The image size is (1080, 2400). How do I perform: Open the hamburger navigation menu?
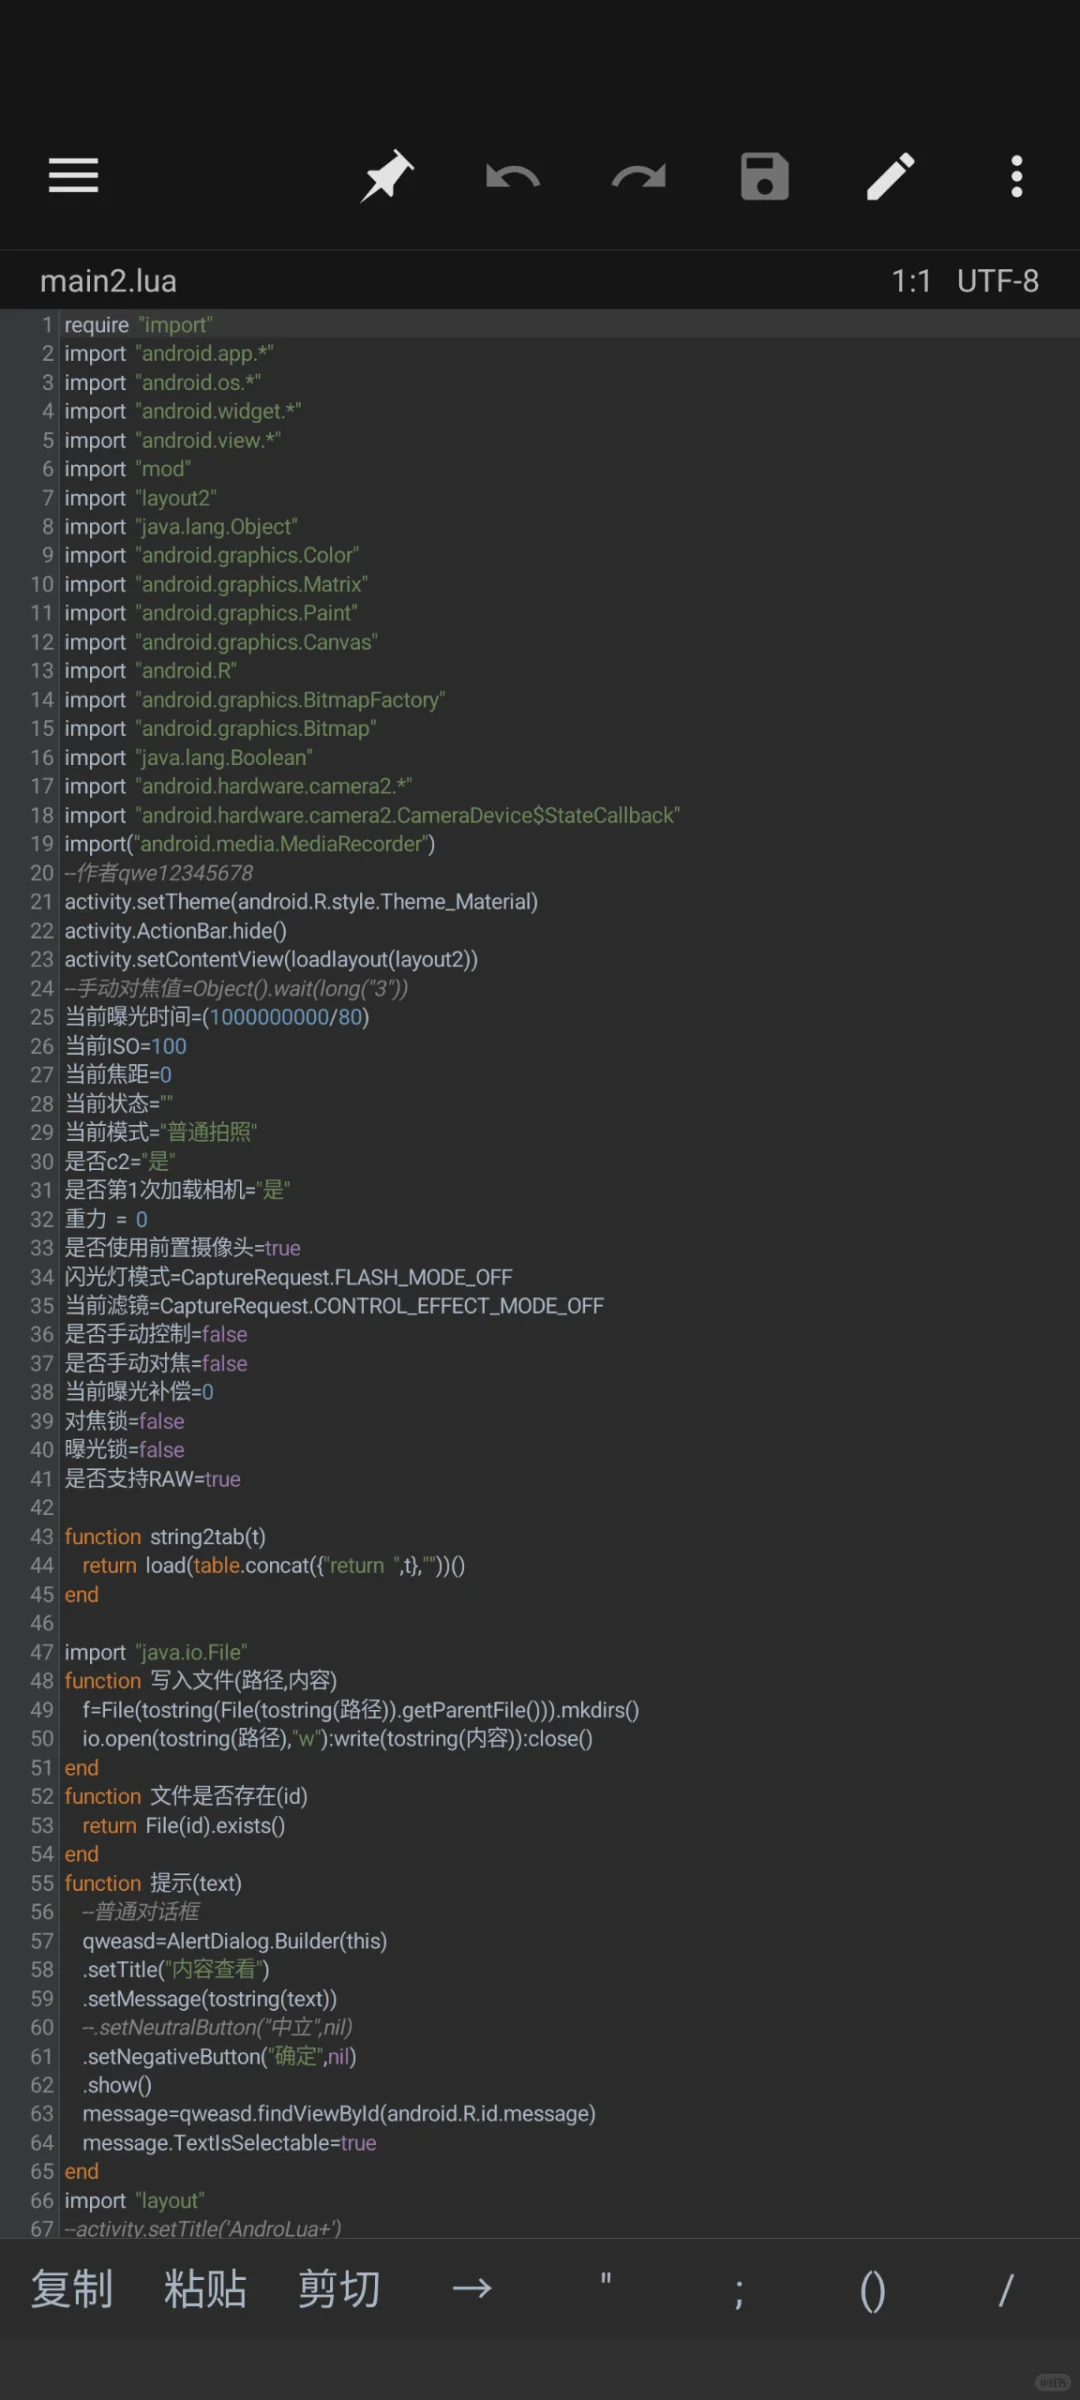coord(73,176)
